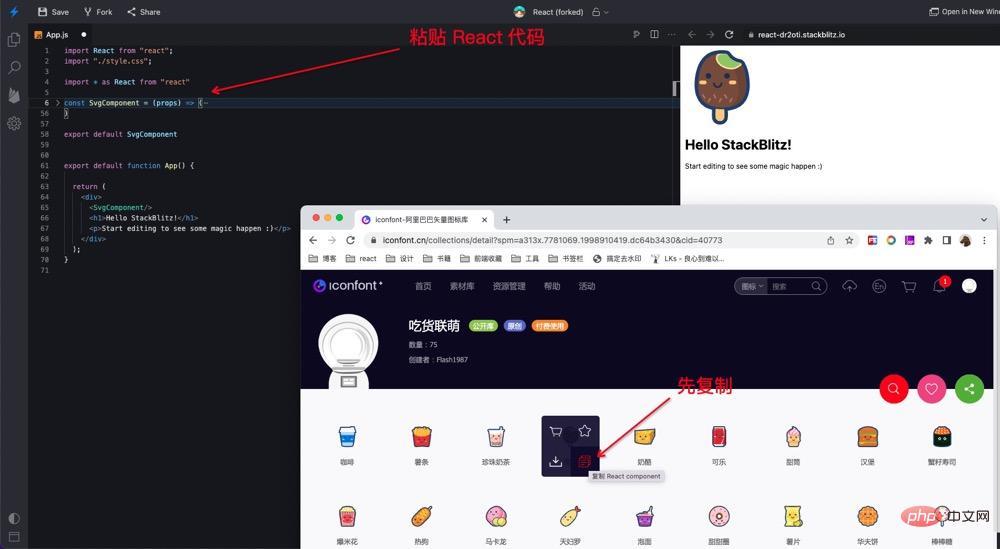
Task: Open StackBlitz settings gear
Action: pyautogui.click(x=14, y=123)
